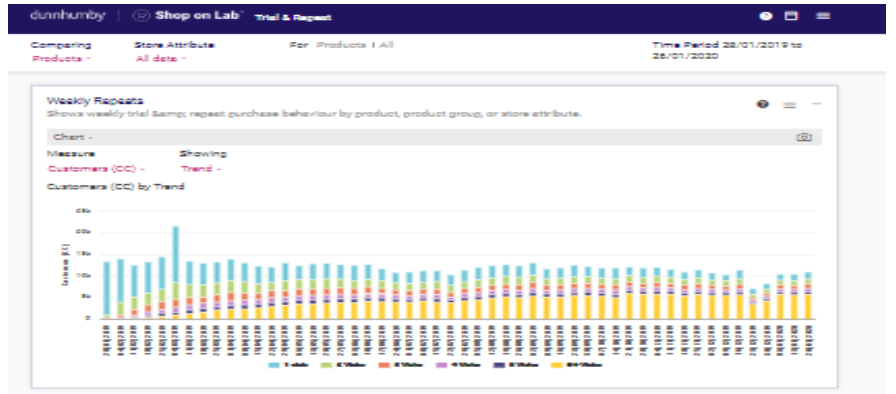Toggle the 5 Visits legend entry
This screenshot has height=394, width=896.
[x=516, y=365]
